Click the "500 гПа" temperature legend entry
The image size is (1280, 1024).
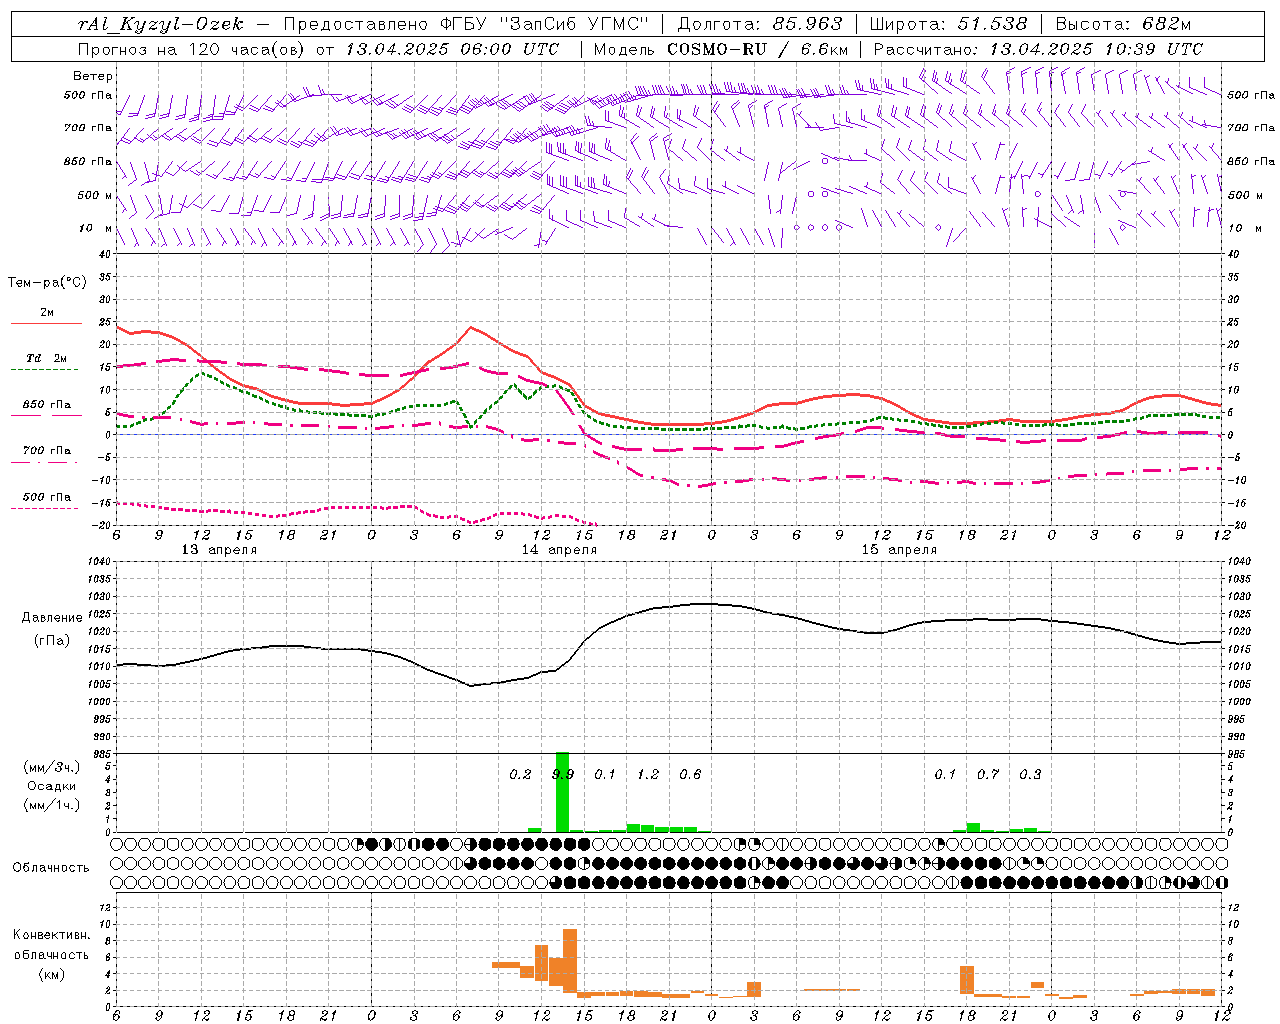pos(46,497)
